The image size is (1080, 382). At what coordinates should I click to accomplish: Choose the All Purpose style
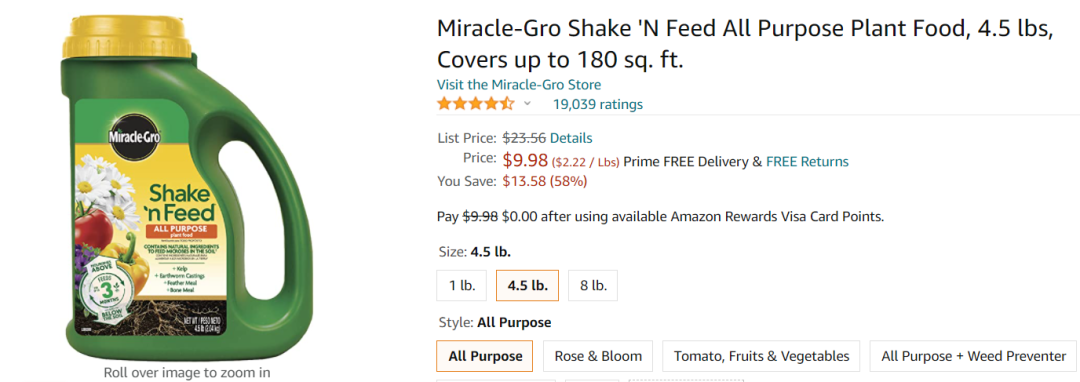pyautogui.click(x=485, y=356)
